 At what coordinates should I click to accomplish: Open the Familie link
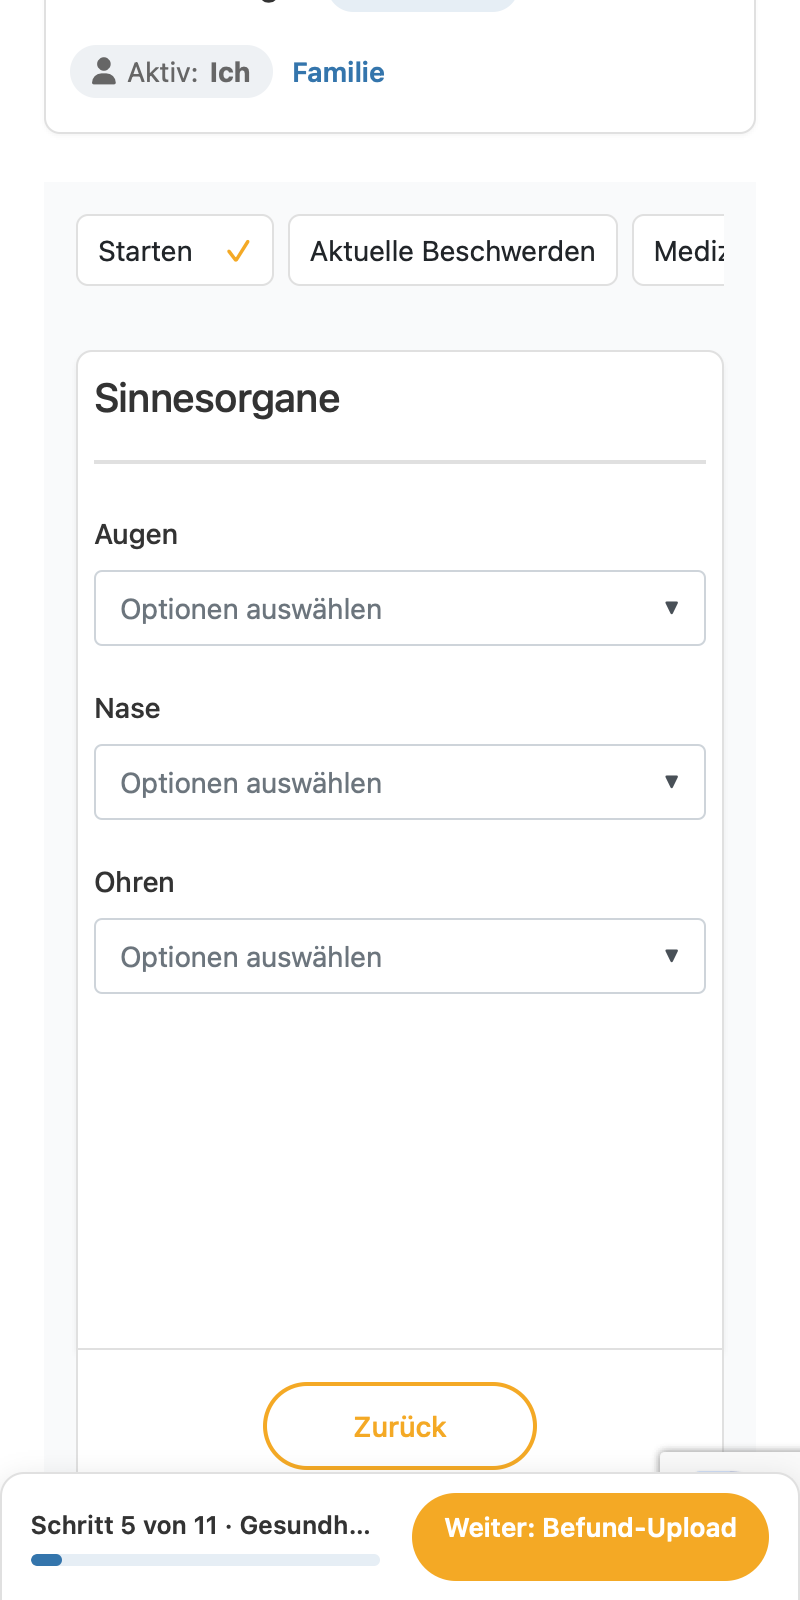tap(338, 72)
